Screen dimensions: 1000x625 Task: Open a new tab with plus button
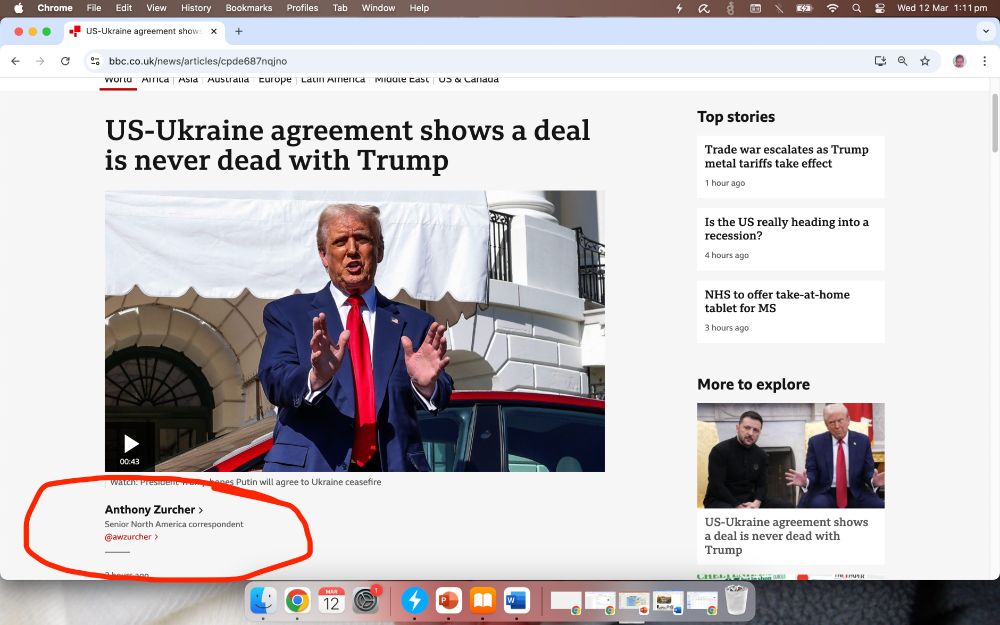click(x=239, y=31)
